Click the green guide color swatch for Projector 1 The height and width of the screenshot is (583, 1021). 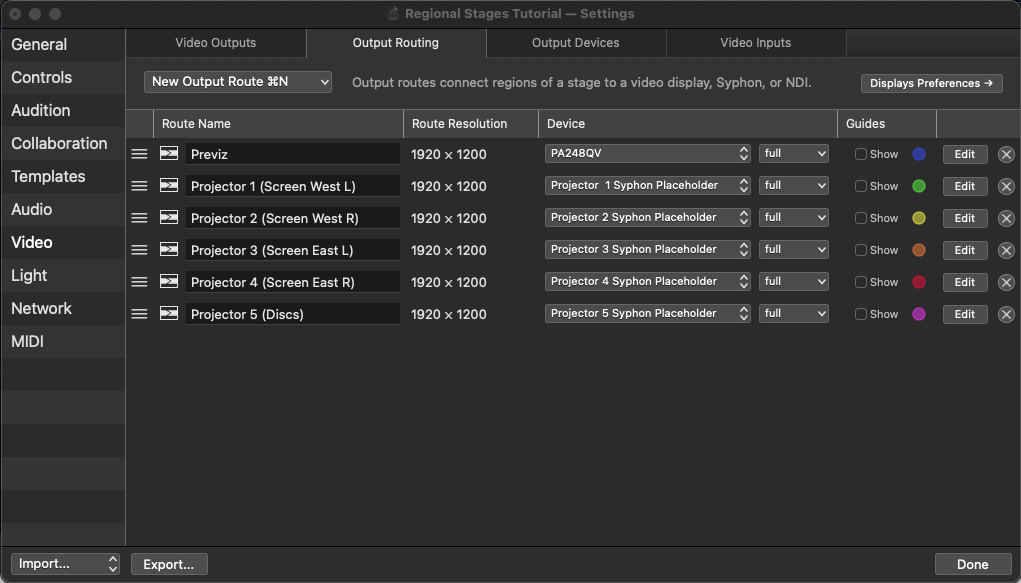[x=918, y=186]
